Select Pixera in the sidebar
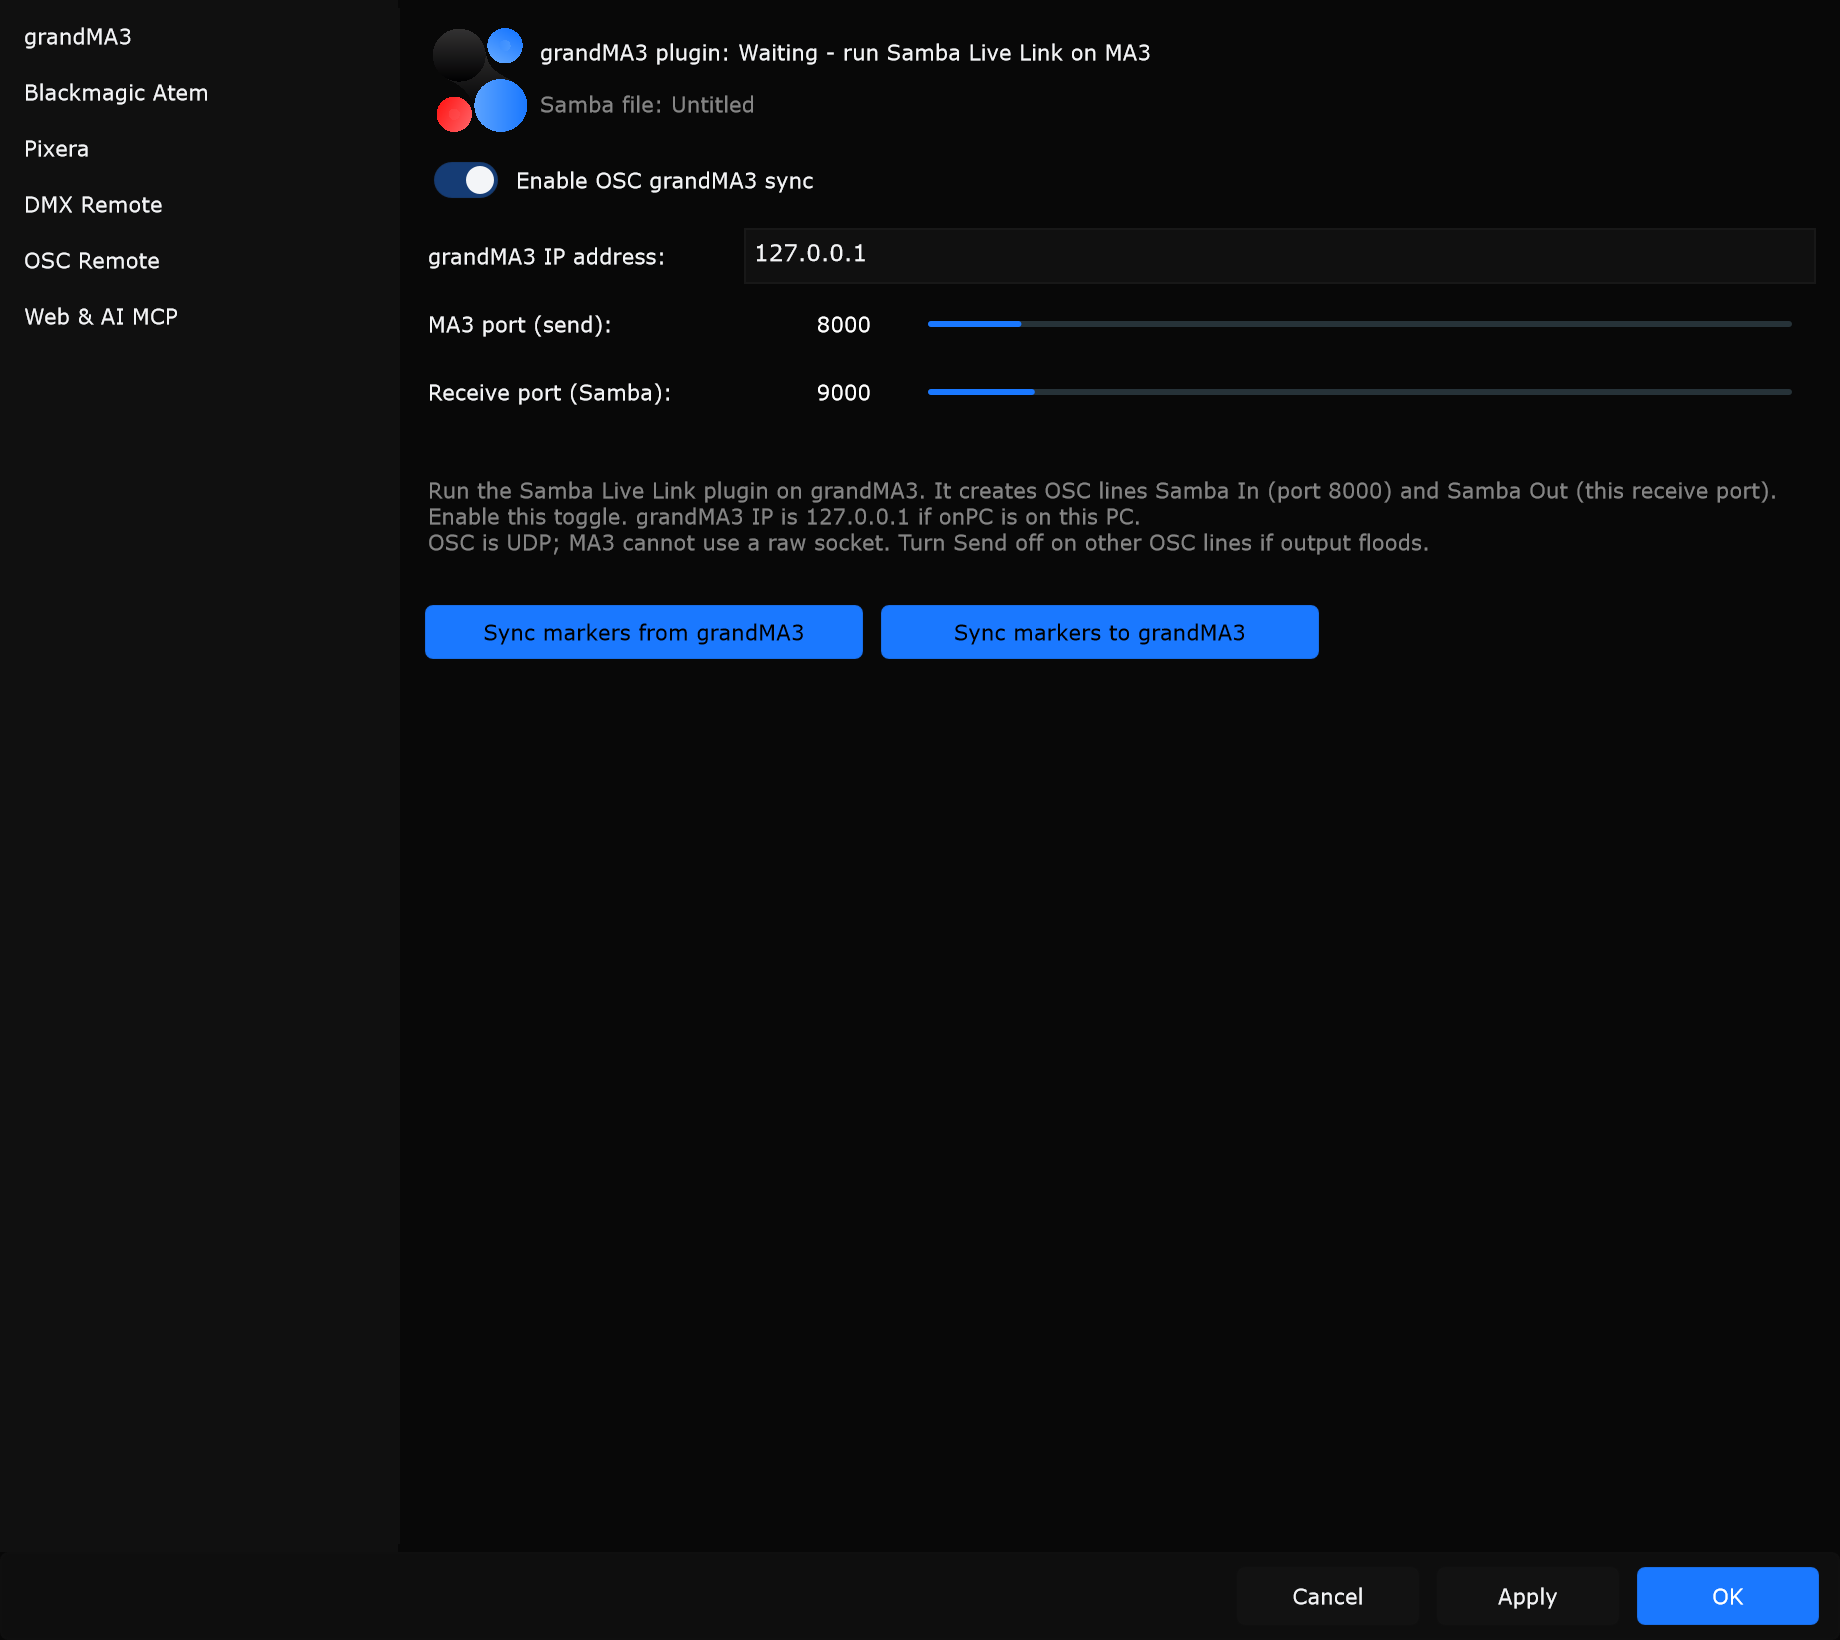The height and width of the screenshot is (1640, 1840). pyautogui.click(x=56, y=149)
